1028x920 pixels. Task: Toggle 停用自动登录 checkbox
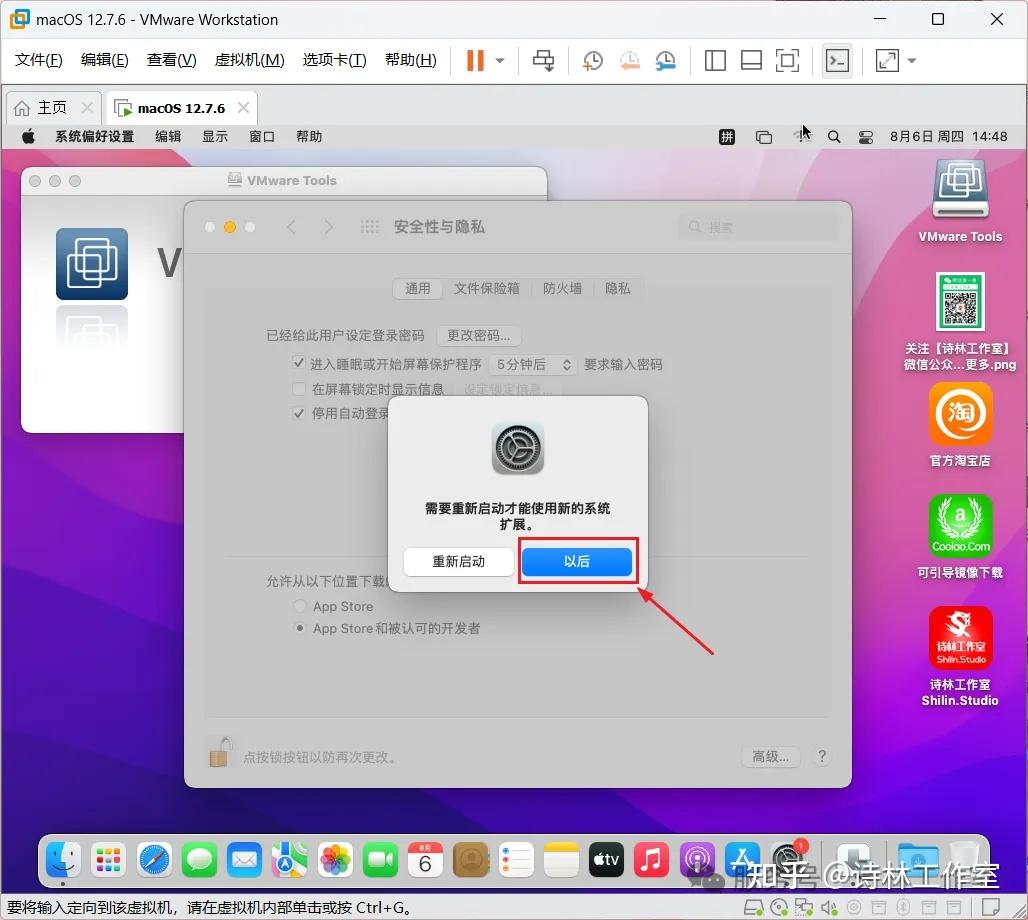(298, 413)
